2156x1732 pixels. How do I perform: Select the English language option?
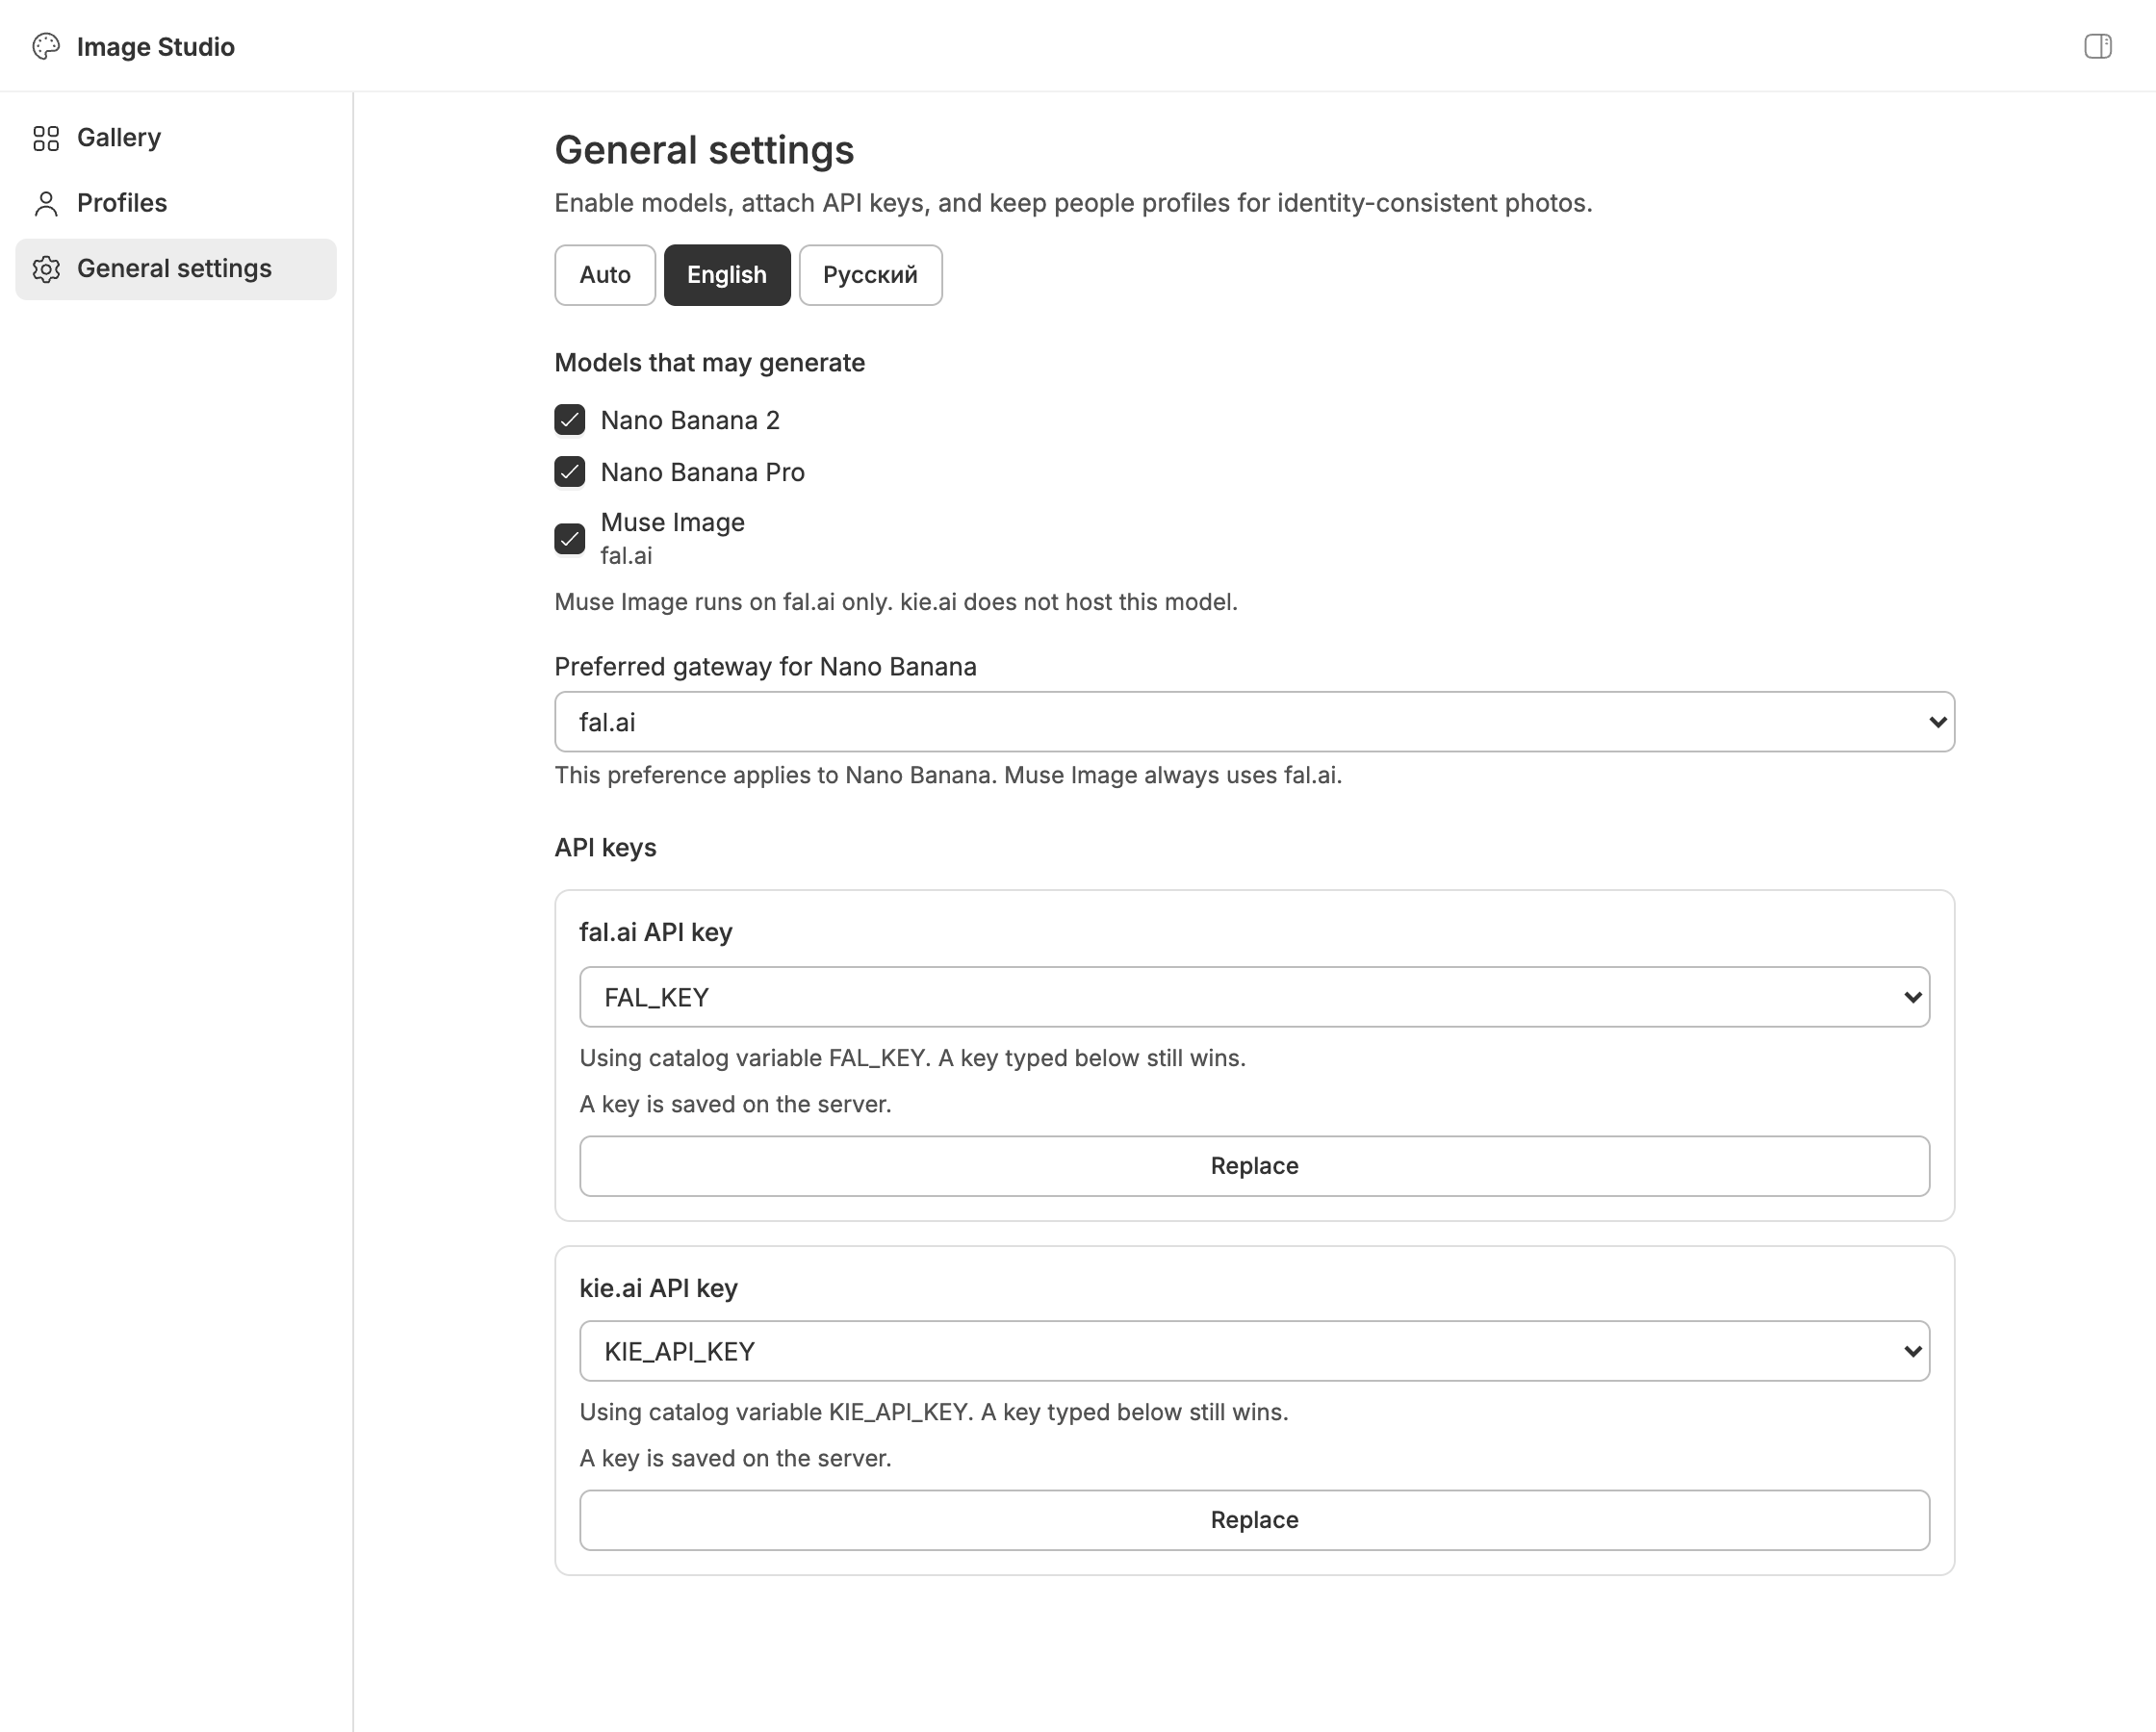(727, 275)
